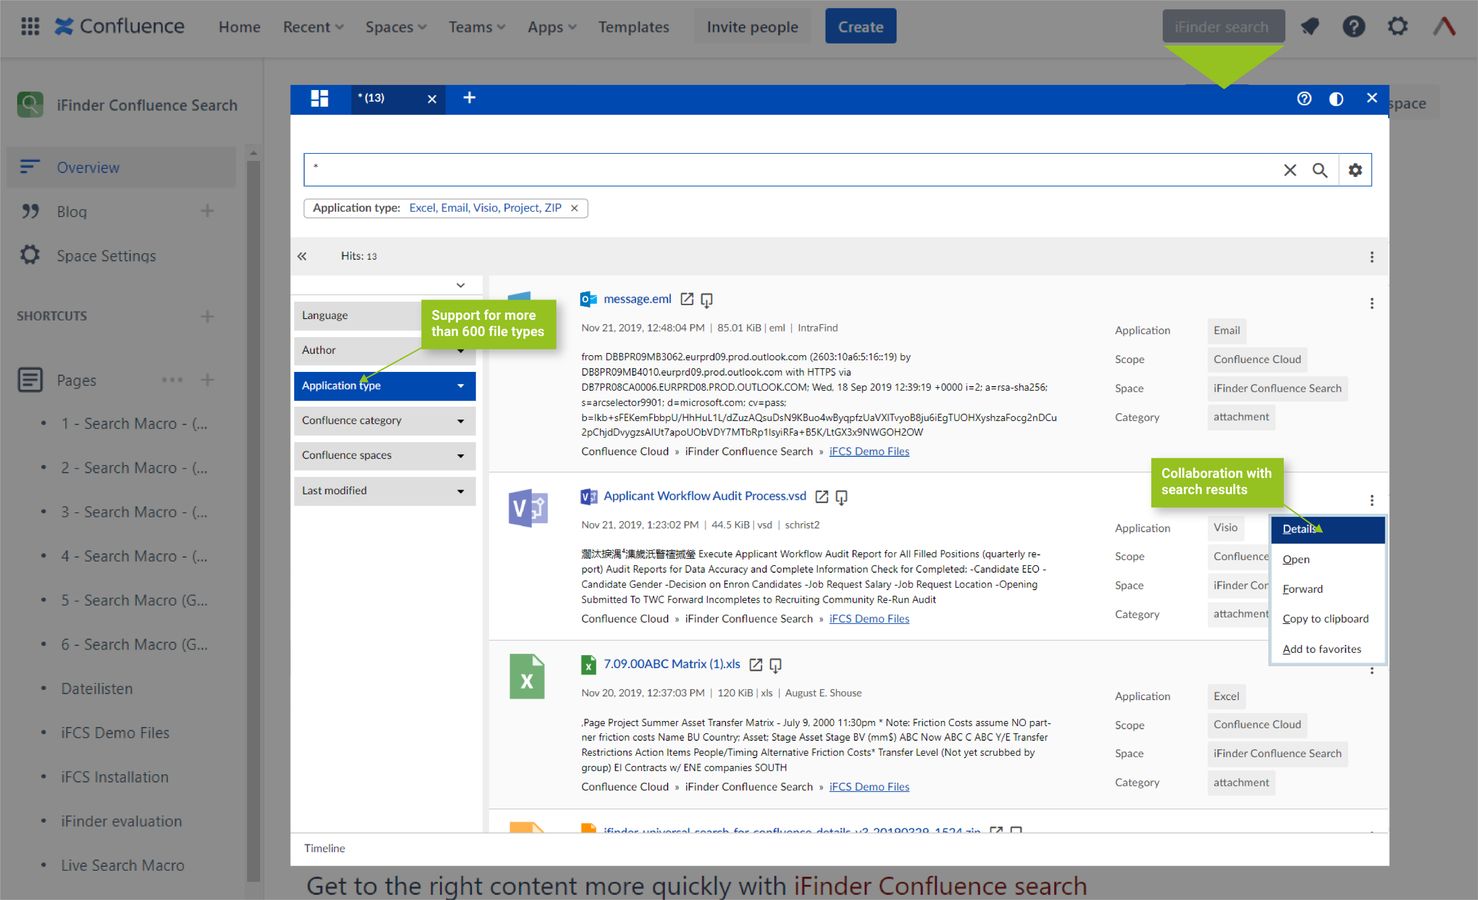Select Forward in the context menu
The height and width of the screenshot is (900, 1478).
(x=1328, y=589)
